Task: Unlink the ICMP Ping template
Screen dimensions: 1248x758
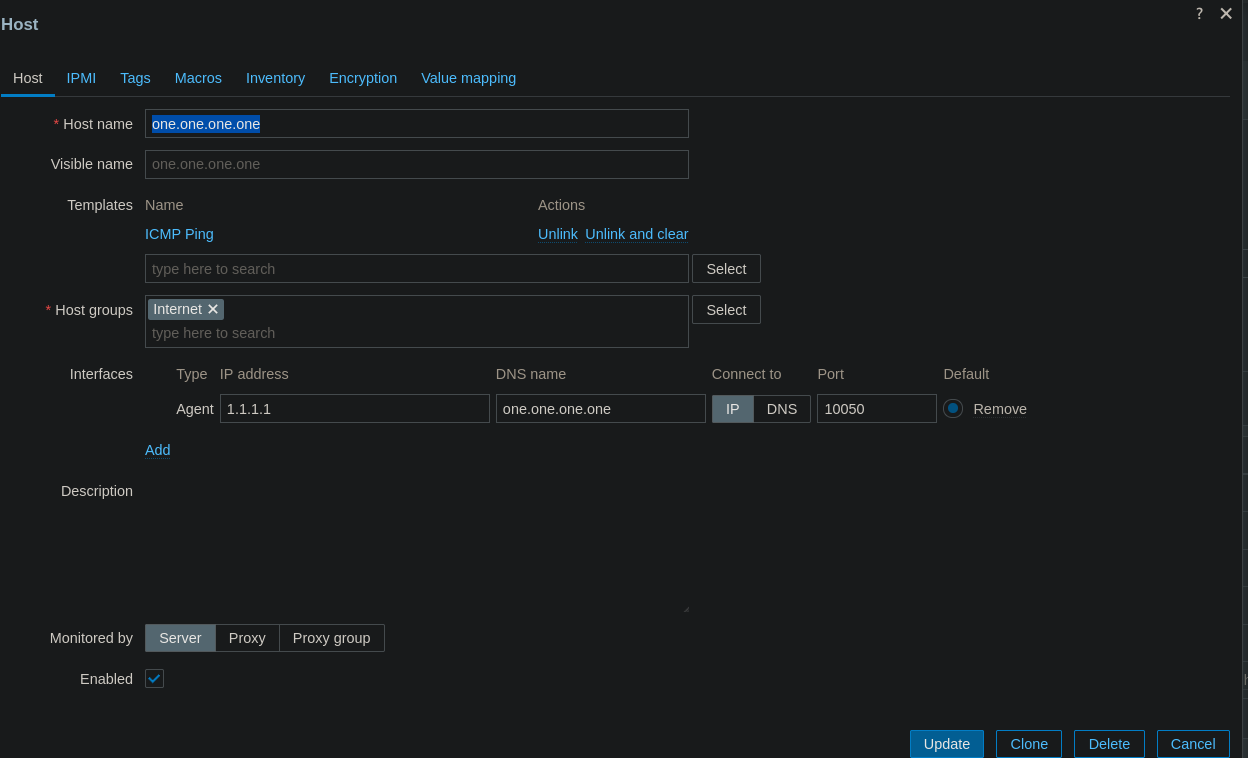Action: tap(558, 234)
